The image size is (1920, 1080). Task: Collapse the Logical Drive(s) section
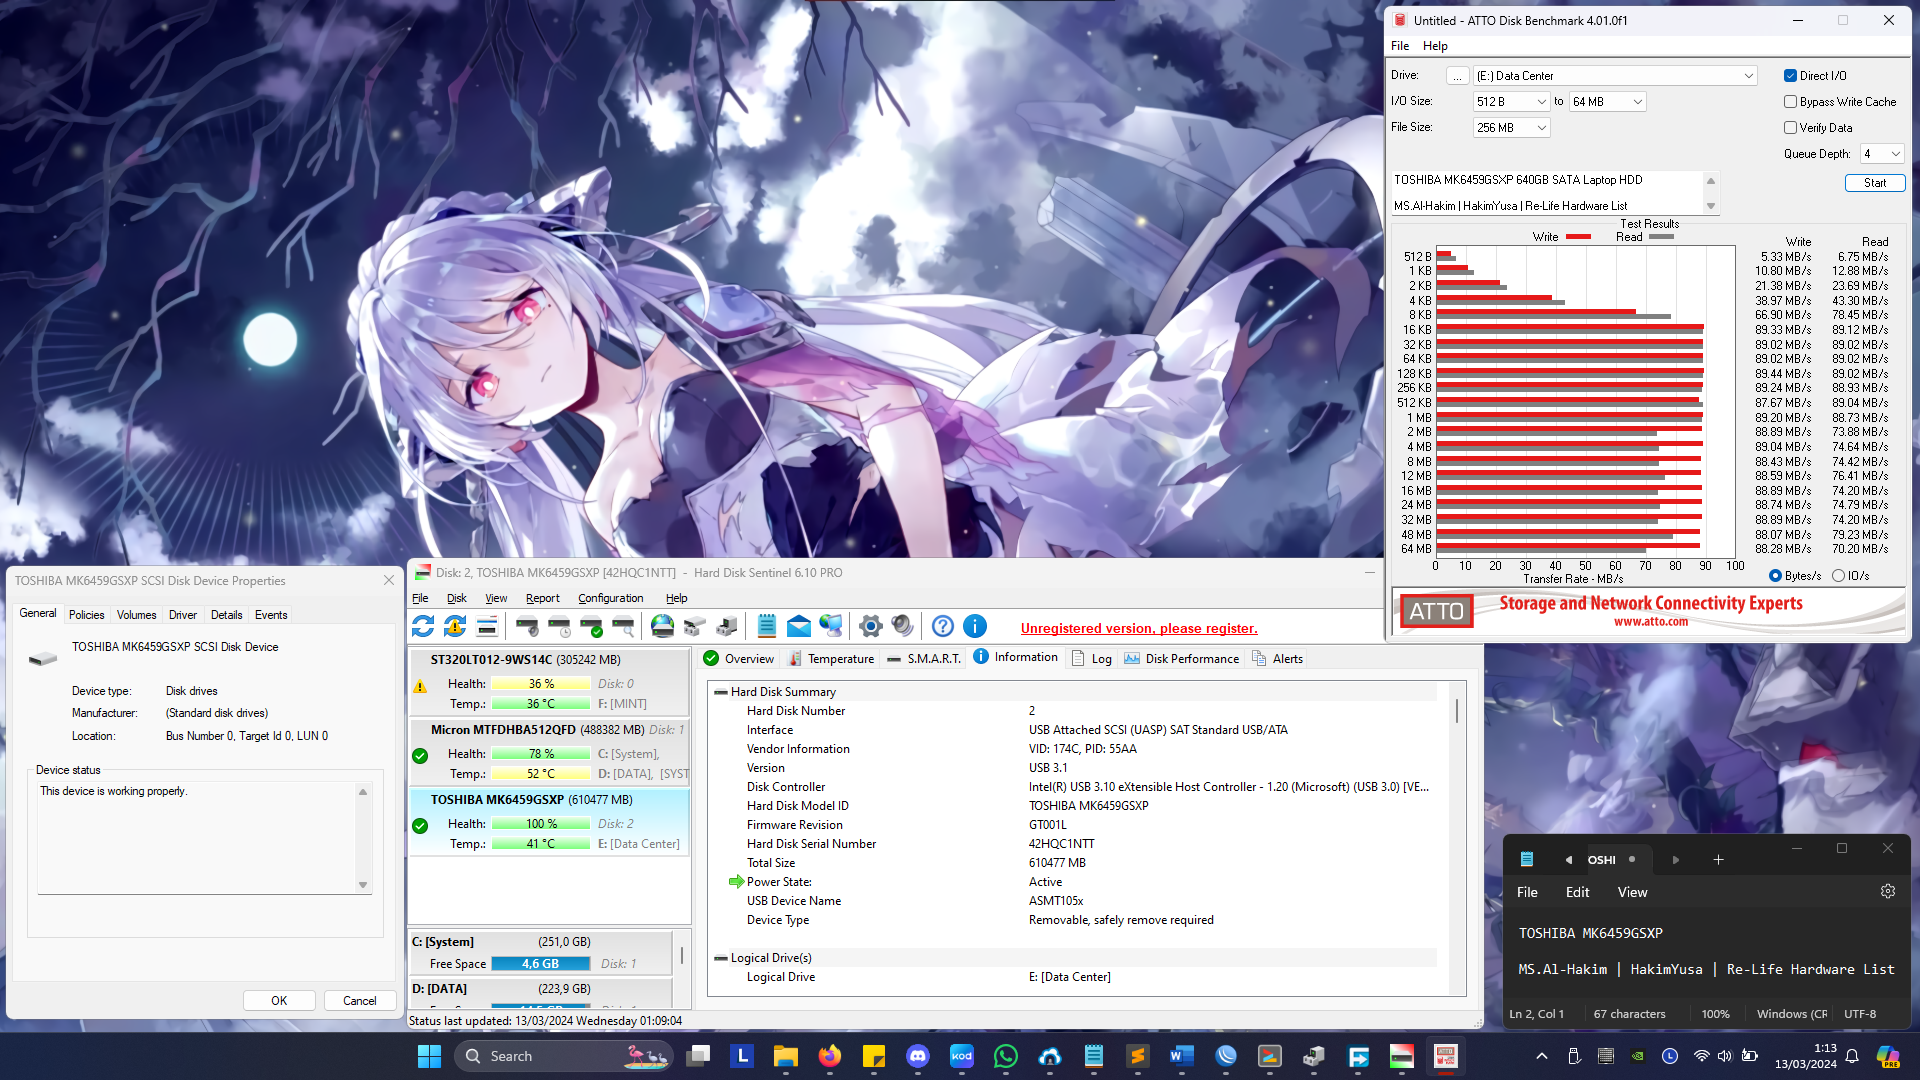720,958
